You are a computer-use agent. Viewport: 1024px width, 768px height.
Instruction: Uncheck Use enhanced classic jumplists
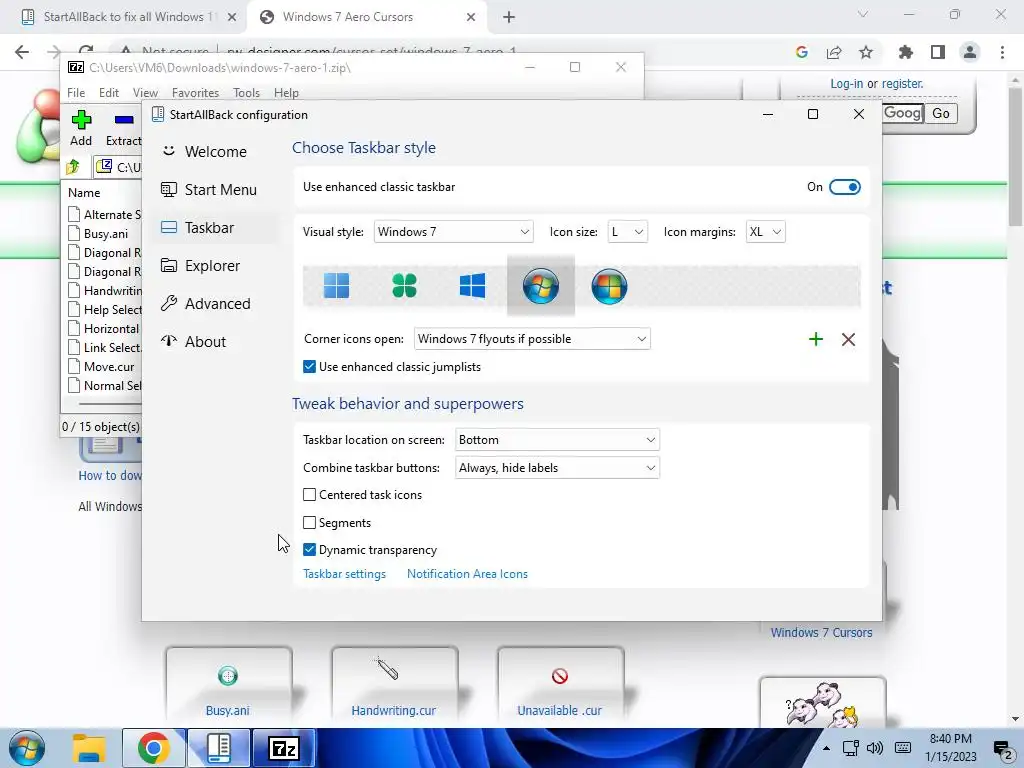pyautogui.click(x=310, y=367)
